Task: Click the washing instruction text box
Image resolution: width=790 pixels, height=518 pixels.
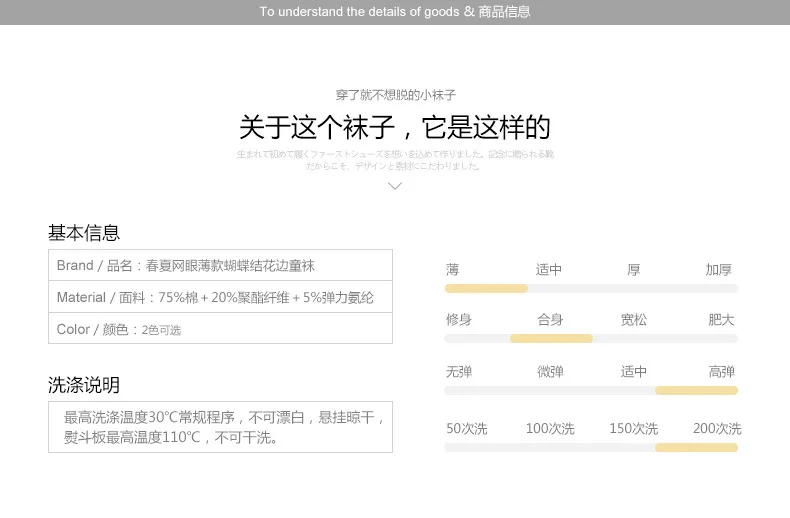Action: pyautogui.click(x=220, y=427)
